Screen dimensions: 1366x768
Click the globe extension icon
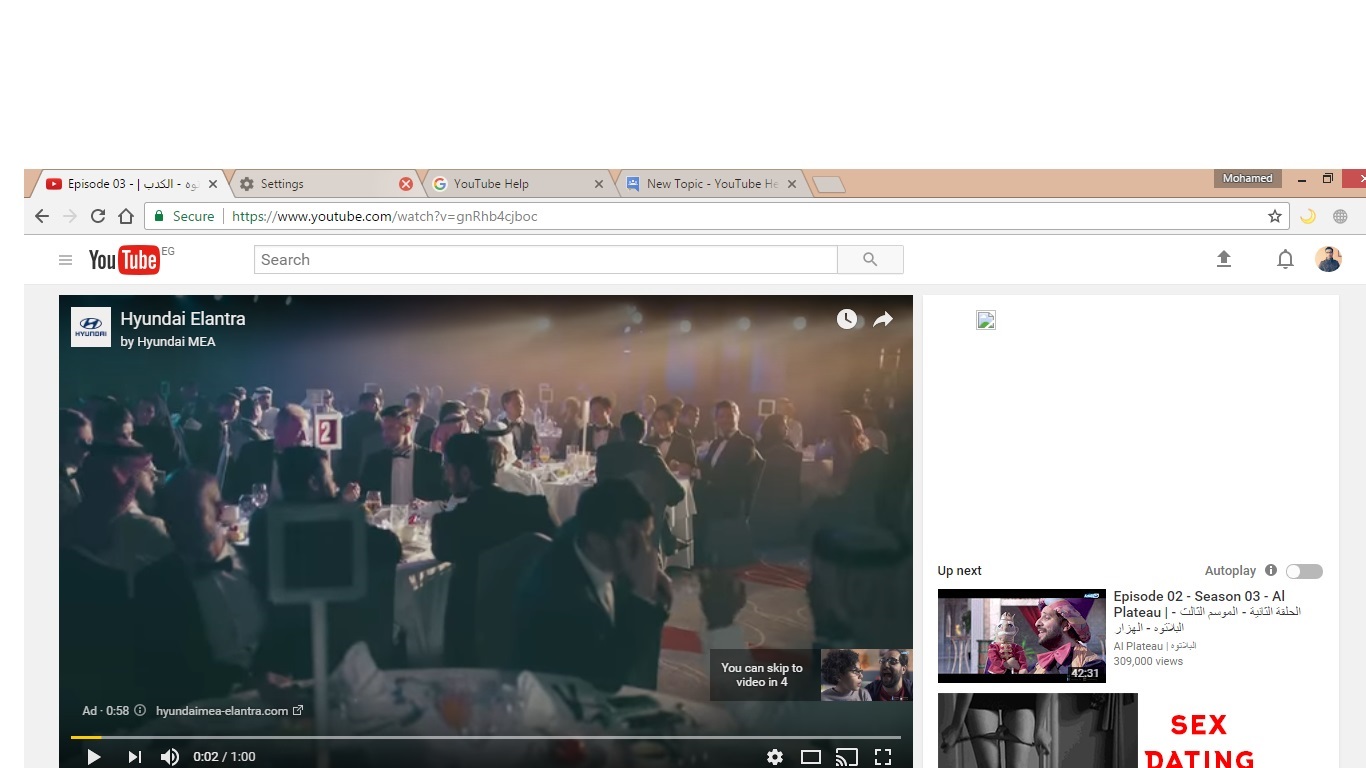(1340, 216)
